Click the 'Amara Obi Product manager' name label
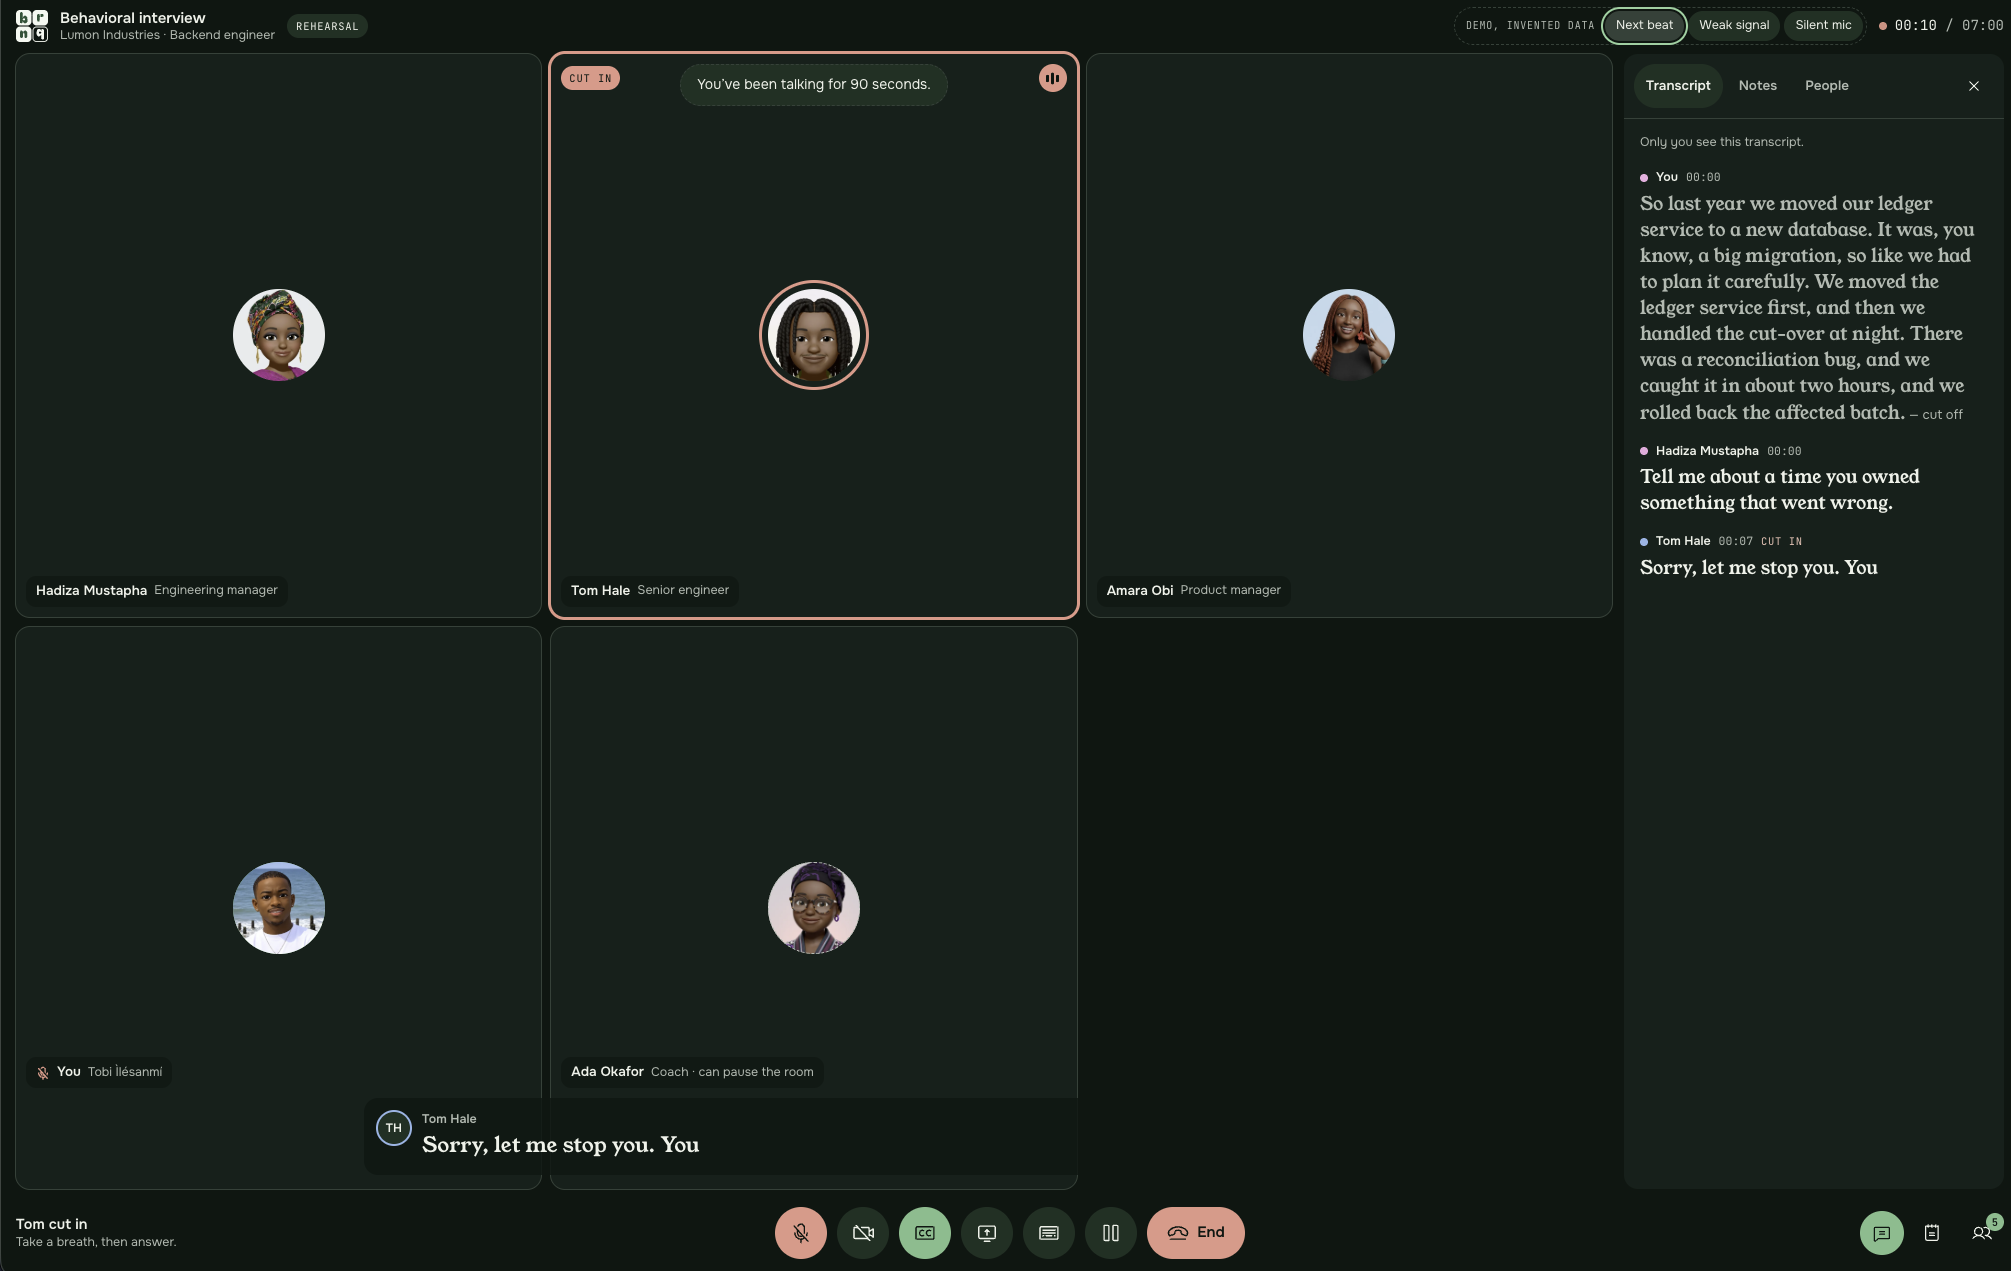 click(1193, 590)
